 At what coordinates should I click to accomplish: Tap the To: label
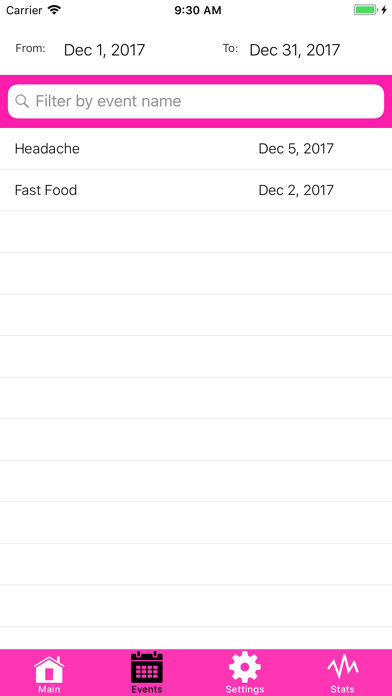[230, 48]
